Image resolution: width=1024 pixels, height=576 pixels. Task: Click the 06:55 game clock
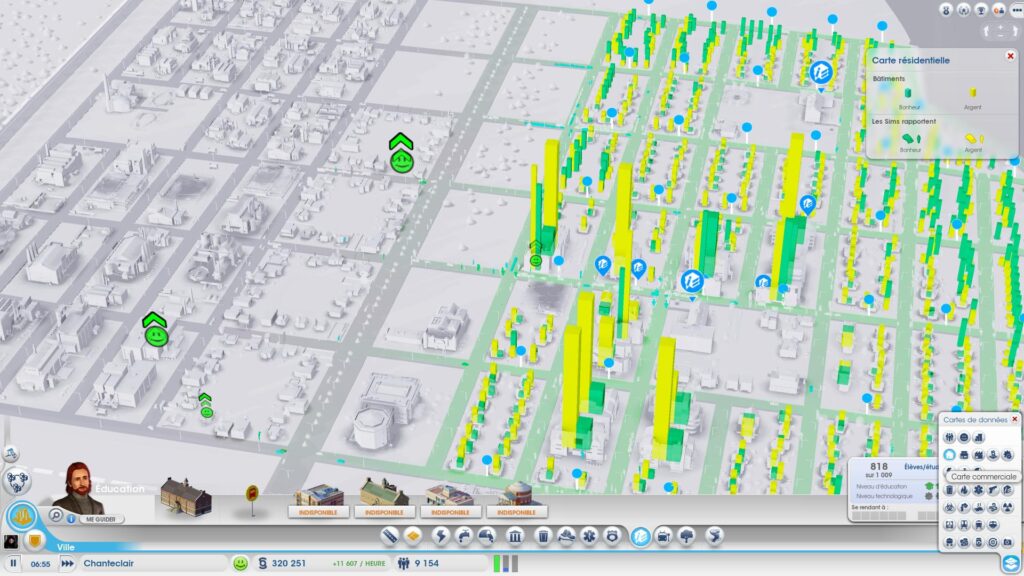(x=40, y=564)
